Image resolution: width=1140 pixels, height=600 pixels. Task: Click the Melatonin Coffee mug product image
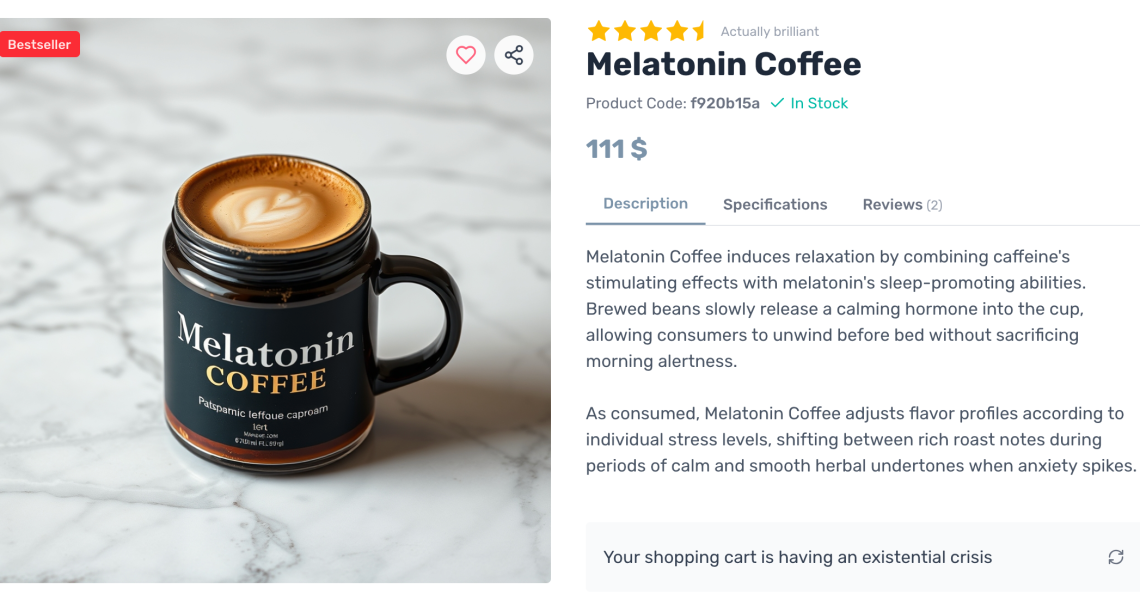(x=275, y=300)
